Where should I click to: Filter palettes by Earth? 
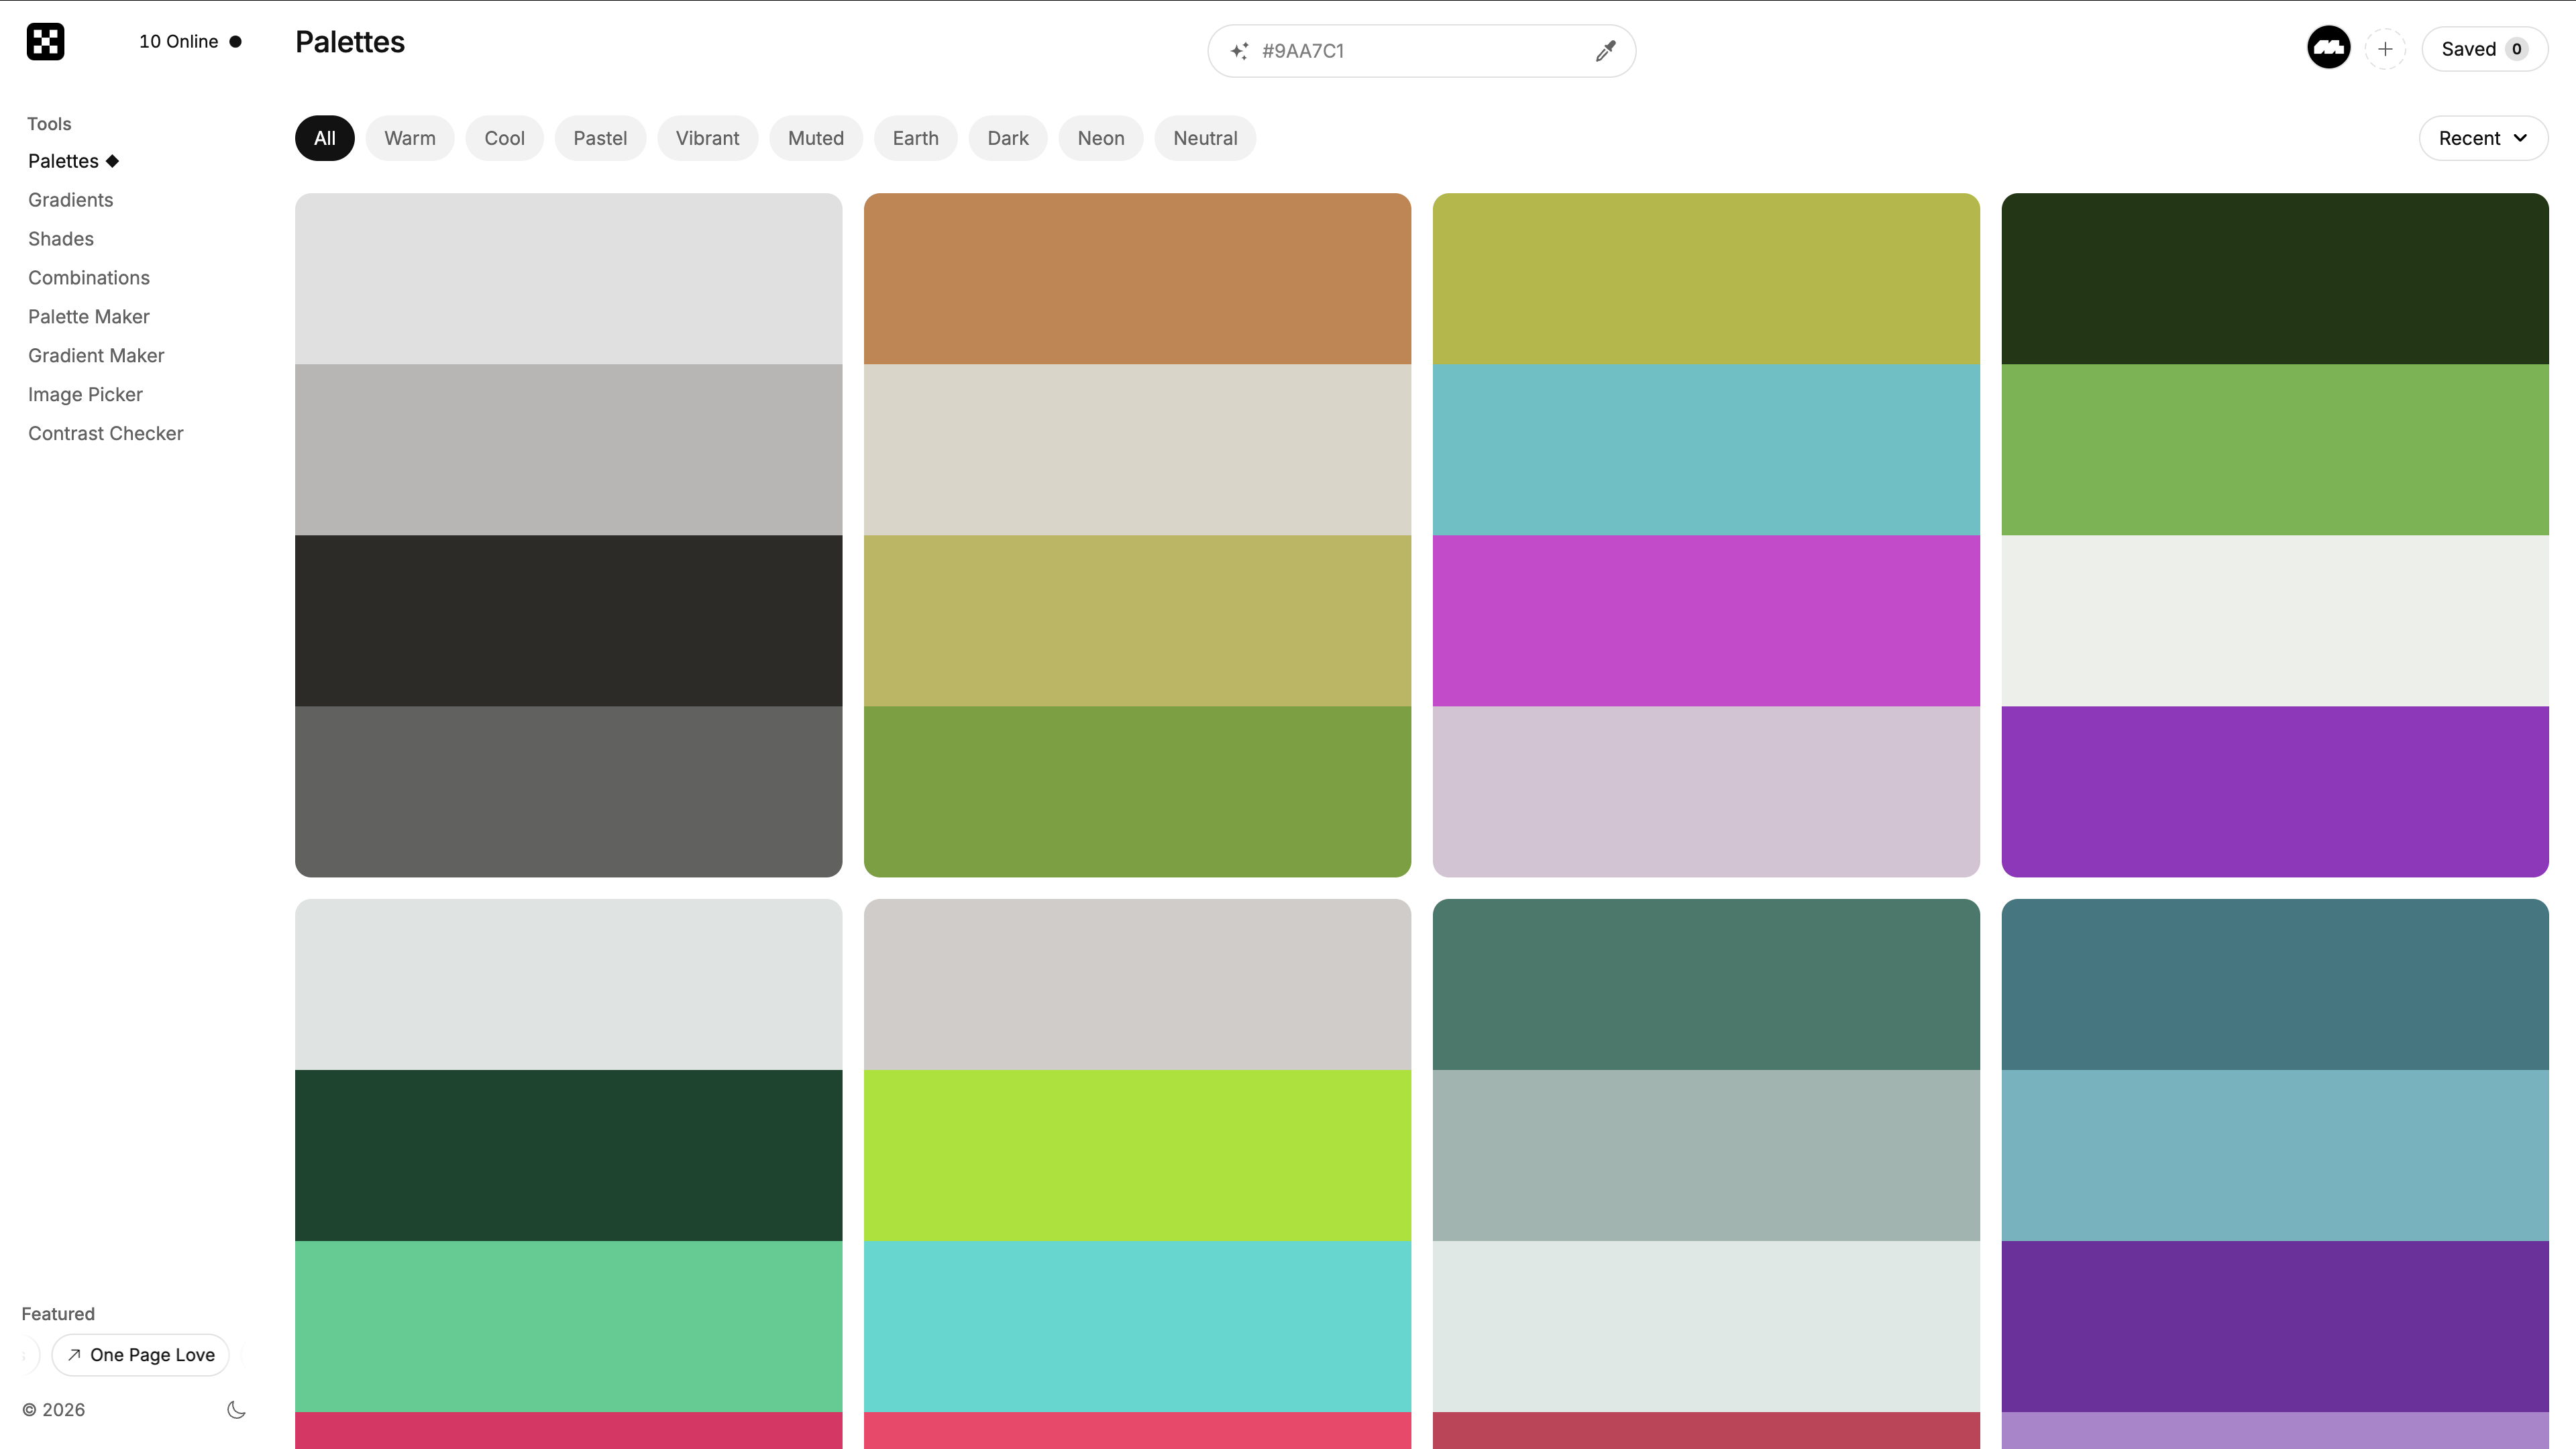pos(915,138)
